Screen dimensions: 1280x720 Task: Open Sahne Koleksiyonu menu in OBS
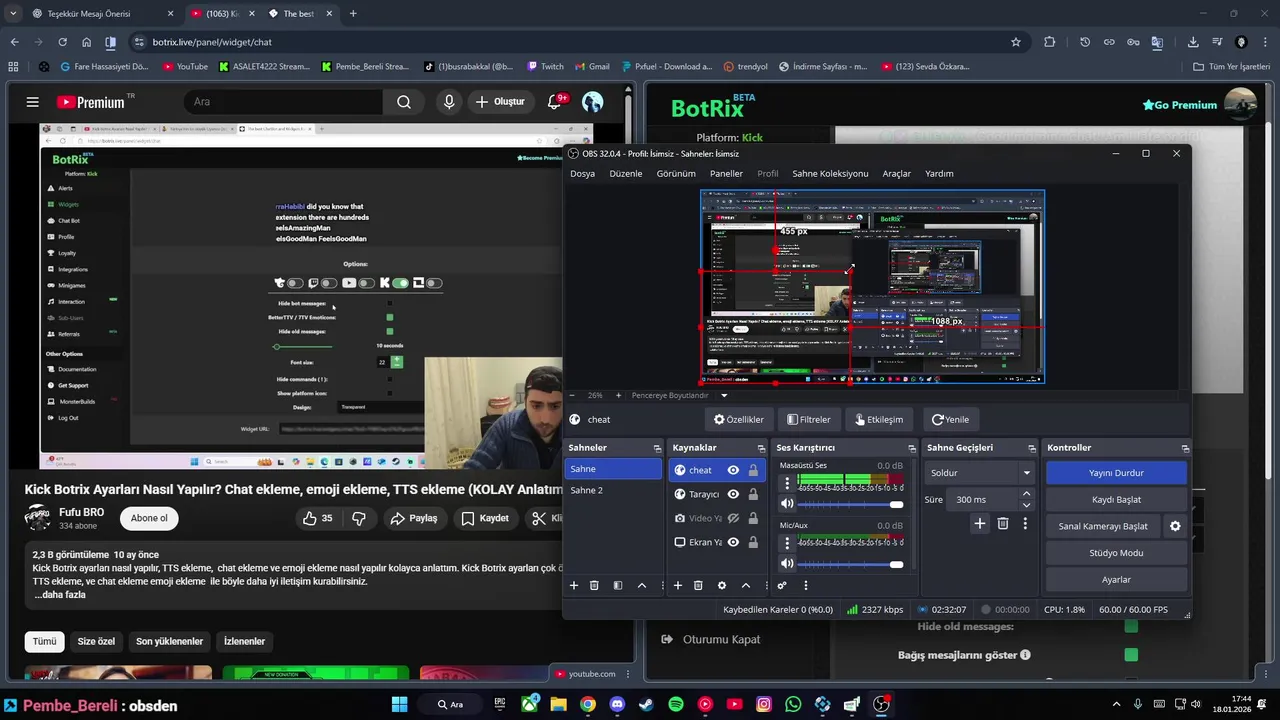830,174
